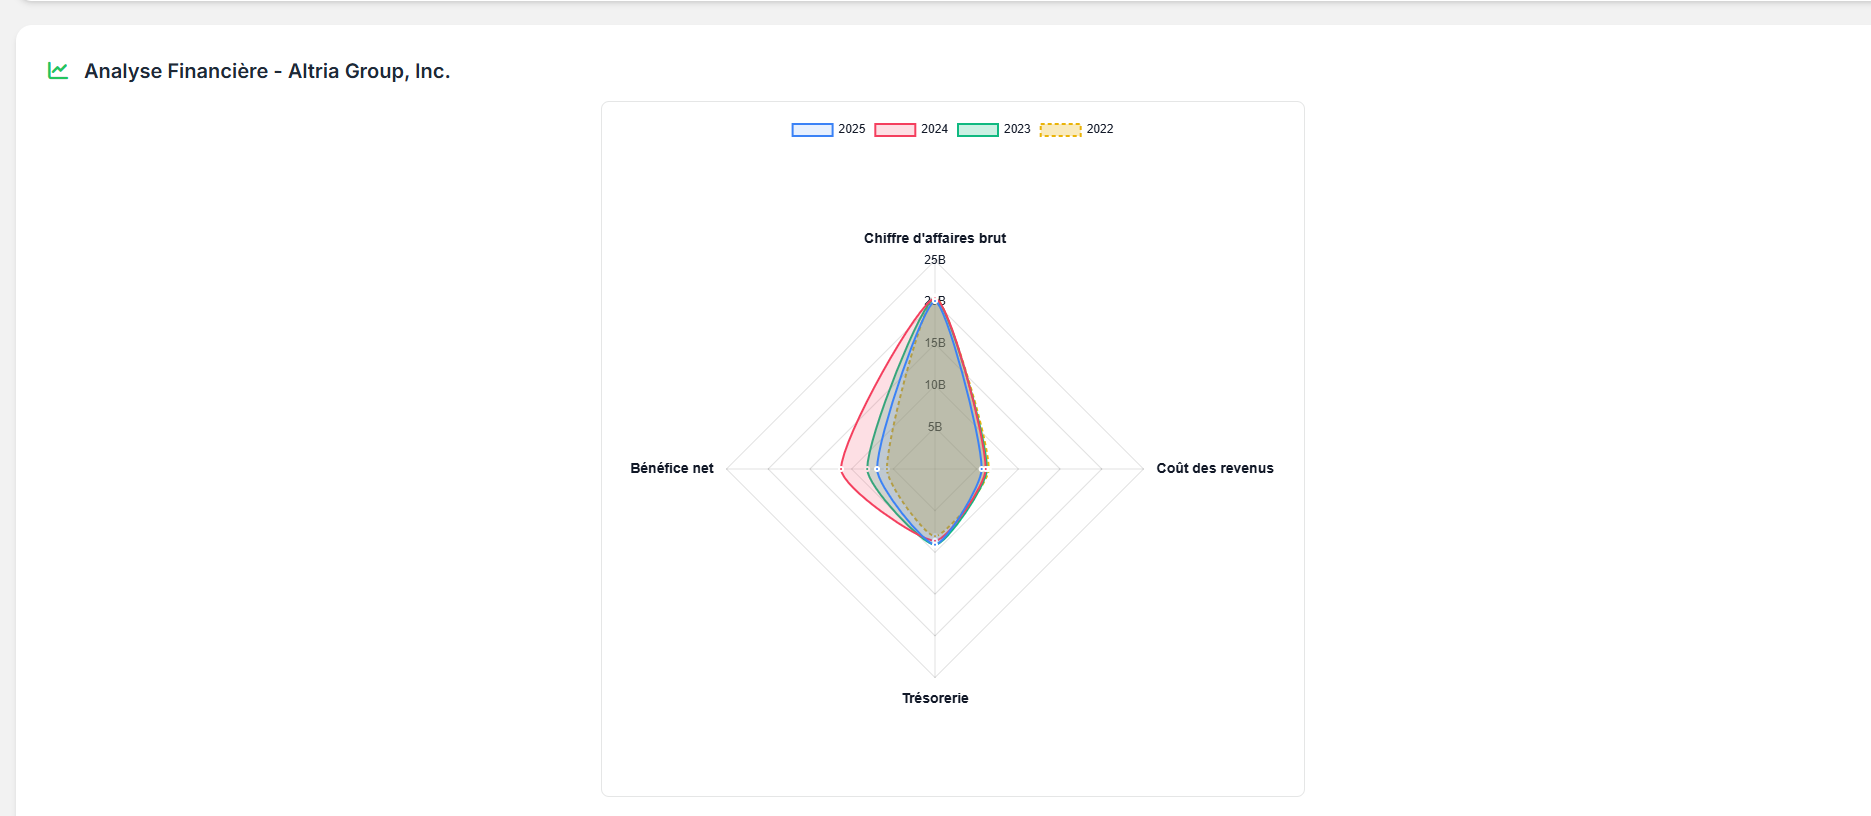Click the 25B scale tick label
Viewport: 1871px width, 816px height.
[935, 260]
